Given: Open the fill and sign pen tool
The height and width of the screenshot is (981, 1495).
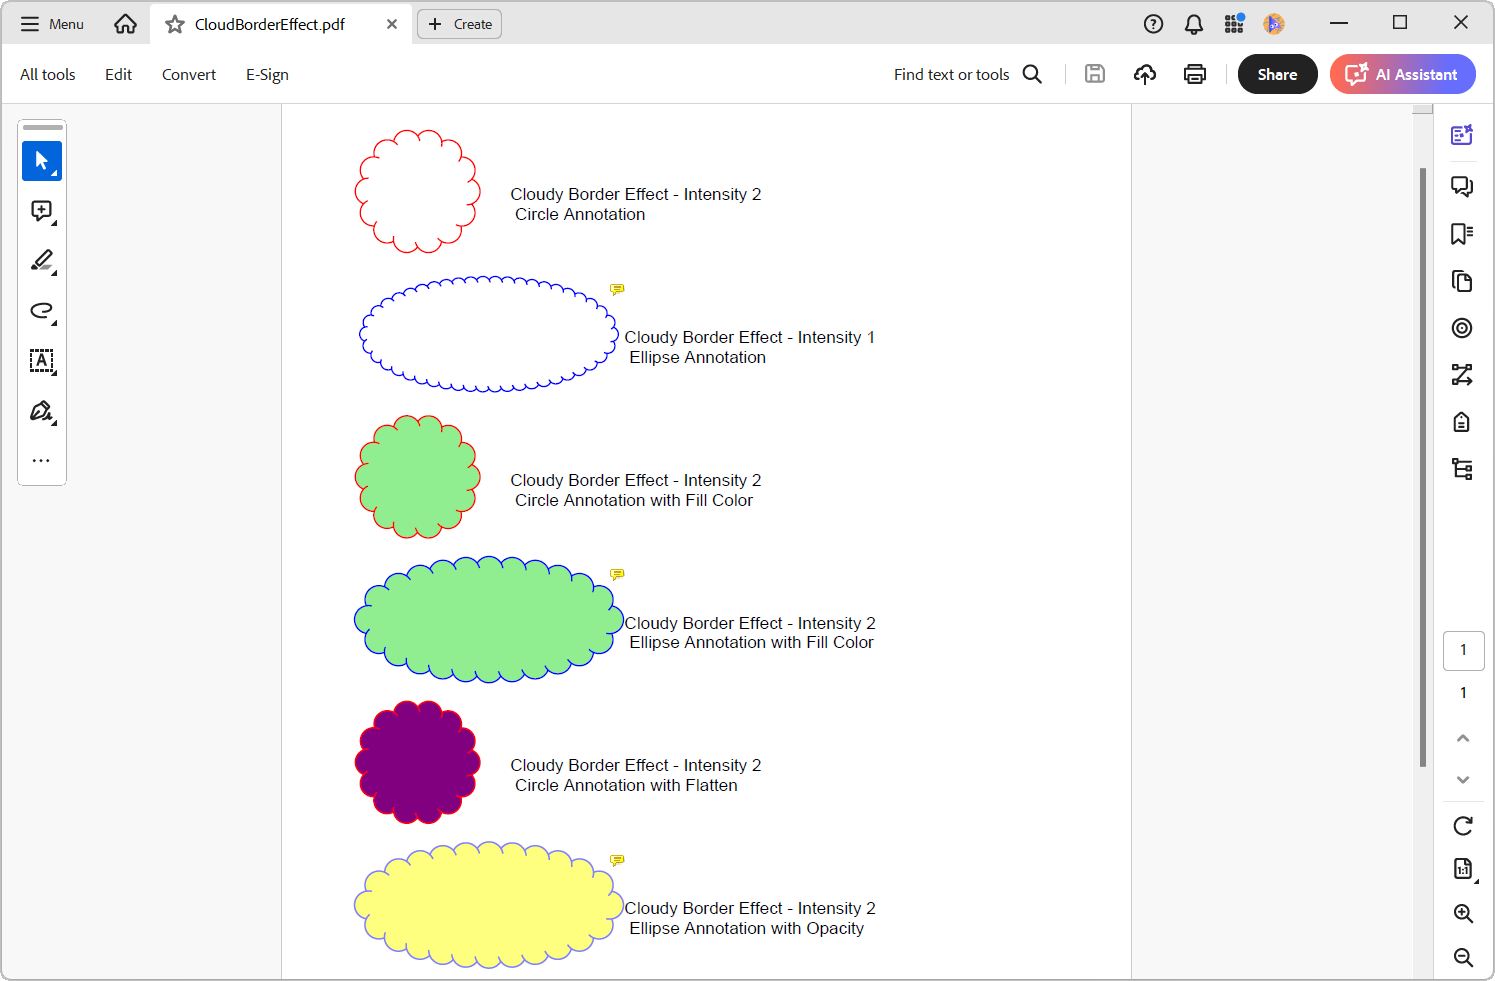Looking at the screenshot, I should pos(41,411).
